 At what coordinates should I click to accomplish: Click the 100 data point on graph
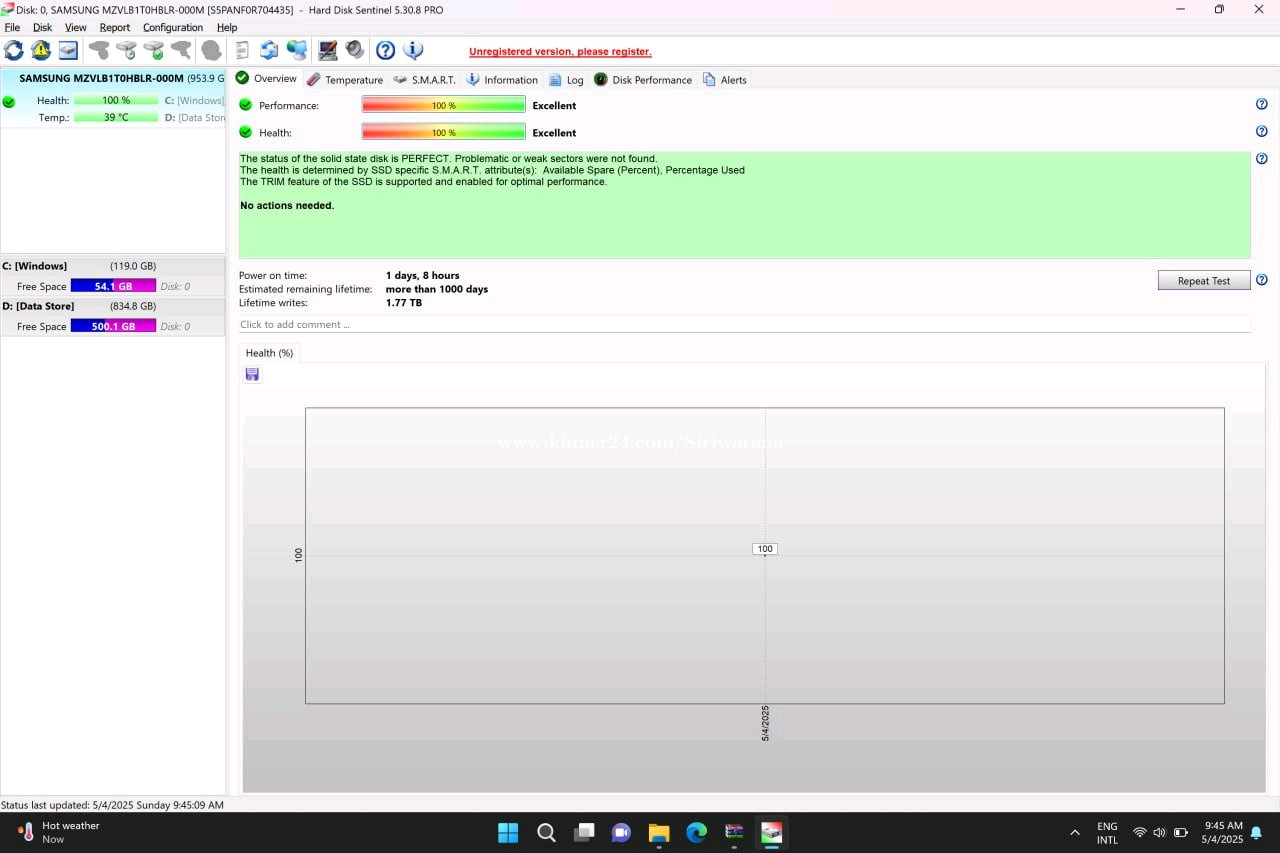tap(765, 549)
